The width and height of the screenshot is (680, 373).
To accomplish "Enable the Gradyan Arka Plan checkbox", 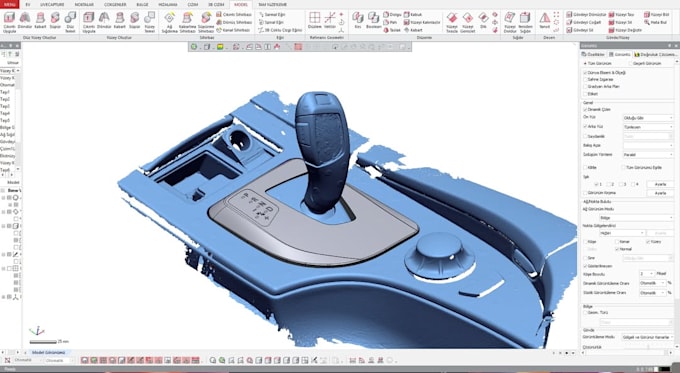I will pyautogui.click(x=585, y=87).
